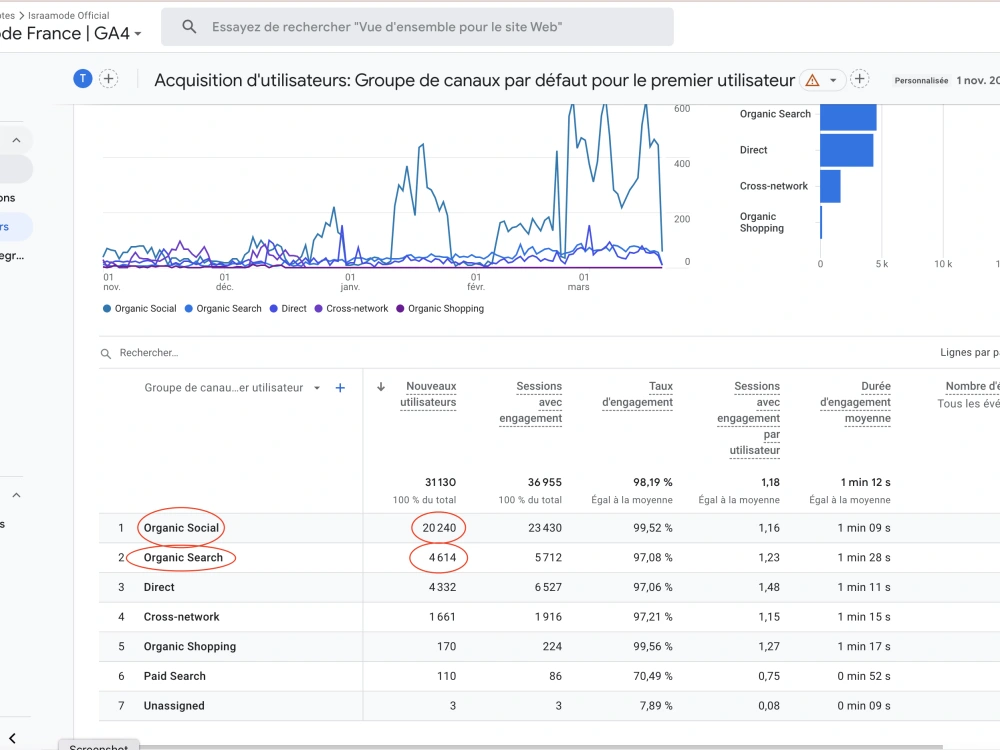Open the Israamode Official breadcrumb link
The width and height of the screenshot is (1000, 750).
(x=68, y=15)
